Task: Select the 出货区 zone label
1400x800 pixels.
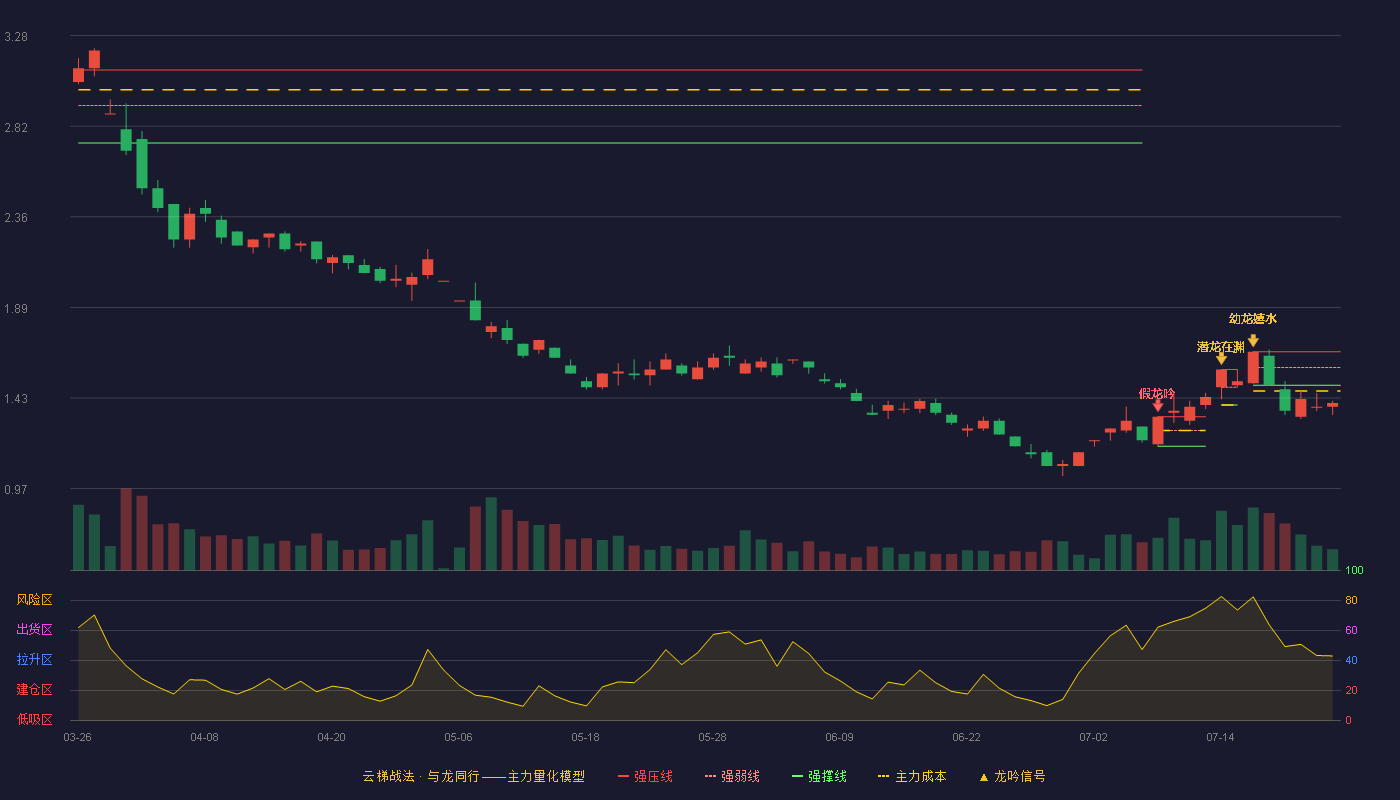Action: coord(35,630)
